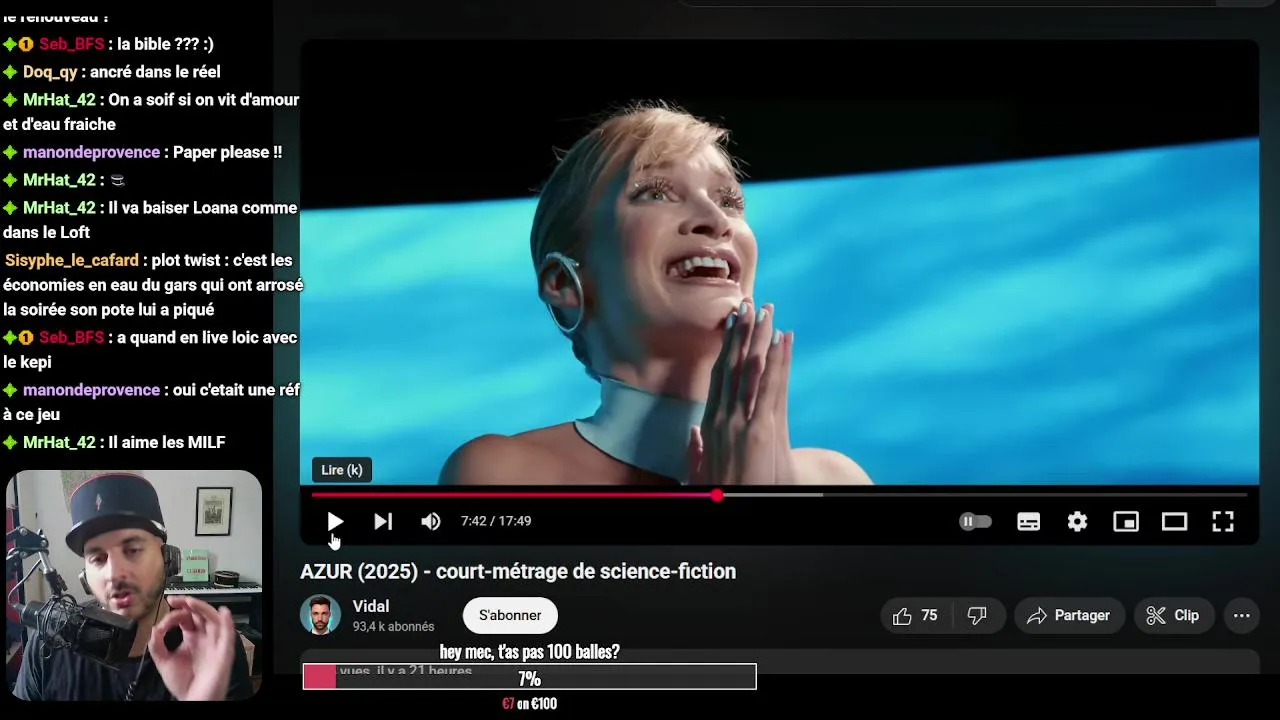This screenshot has height=720, width=1280.
Task: Toggle subtitles captions button
Action: click(x=1028, y=521)
